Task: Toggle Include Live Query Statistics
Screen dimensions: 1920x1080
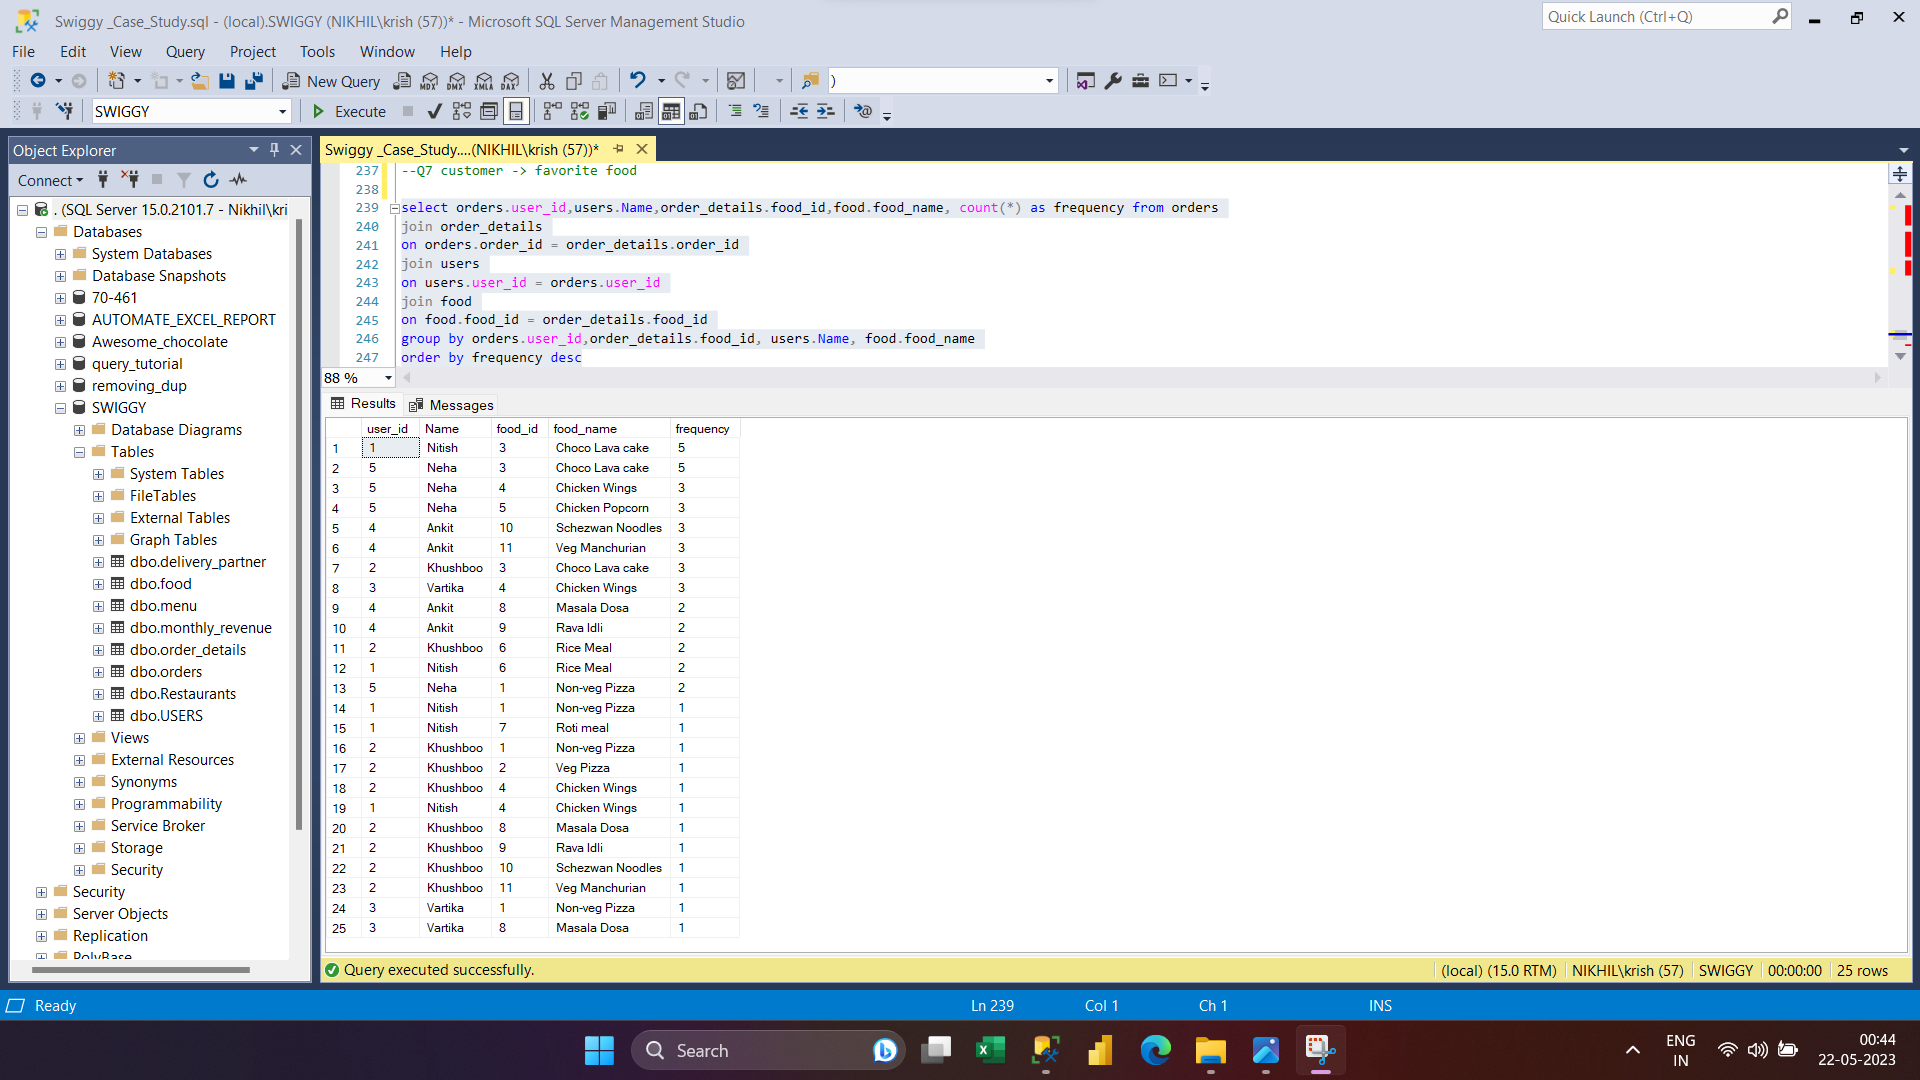Action: click(x=580, y=111)
